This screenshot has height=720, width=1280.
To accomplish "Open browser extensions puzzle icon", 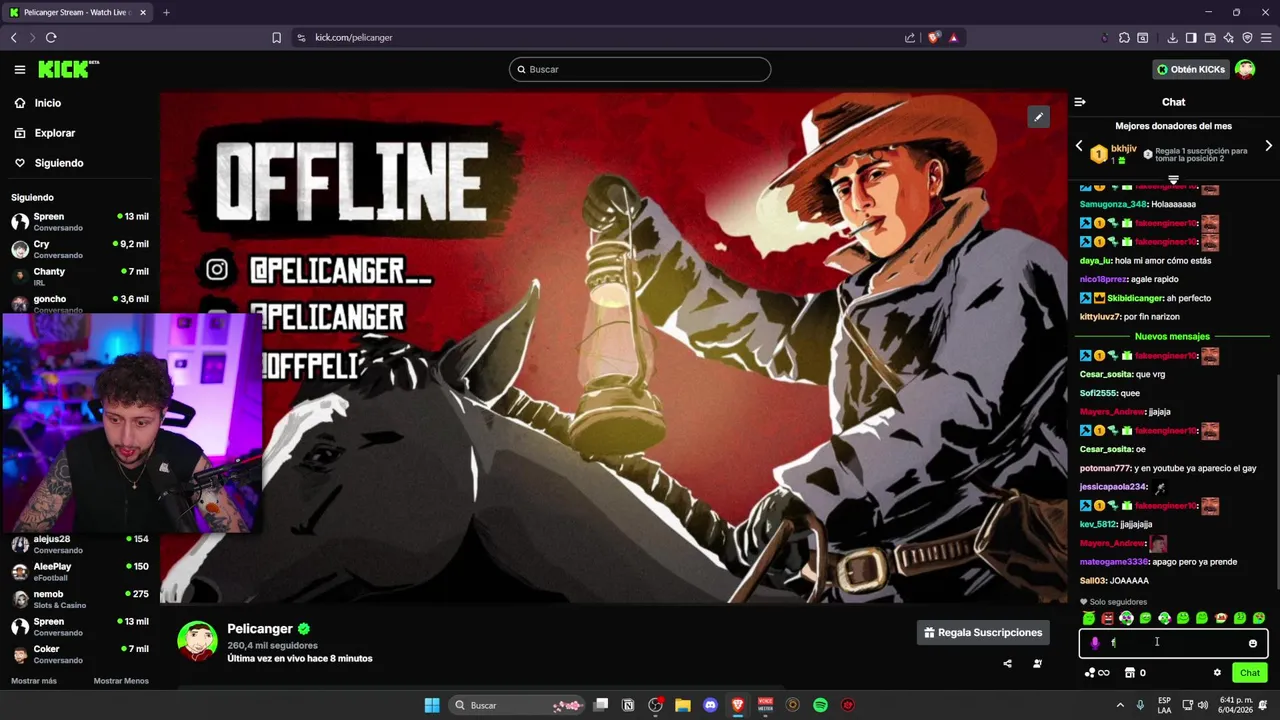I will click(1124, 38).
